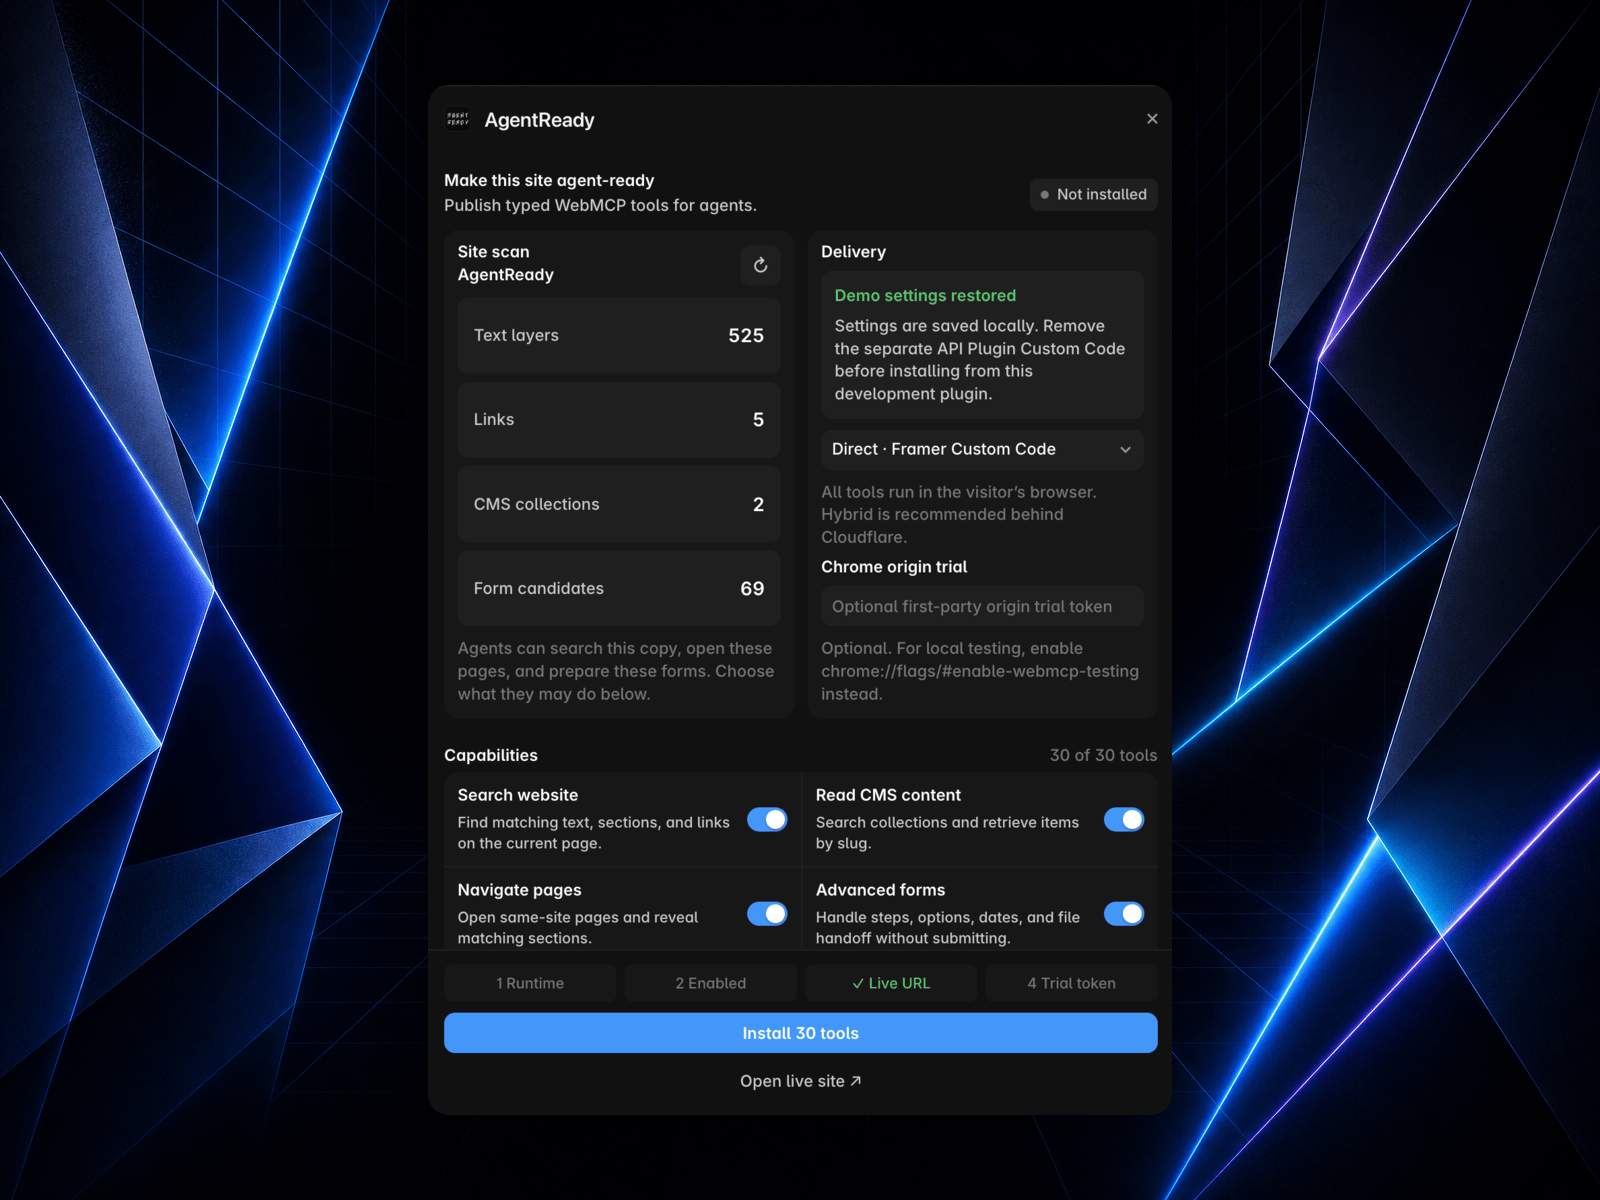Click the "Capabilities" section heading
Viewport: 1600px width, 1200px height.
tap(491, 755)
